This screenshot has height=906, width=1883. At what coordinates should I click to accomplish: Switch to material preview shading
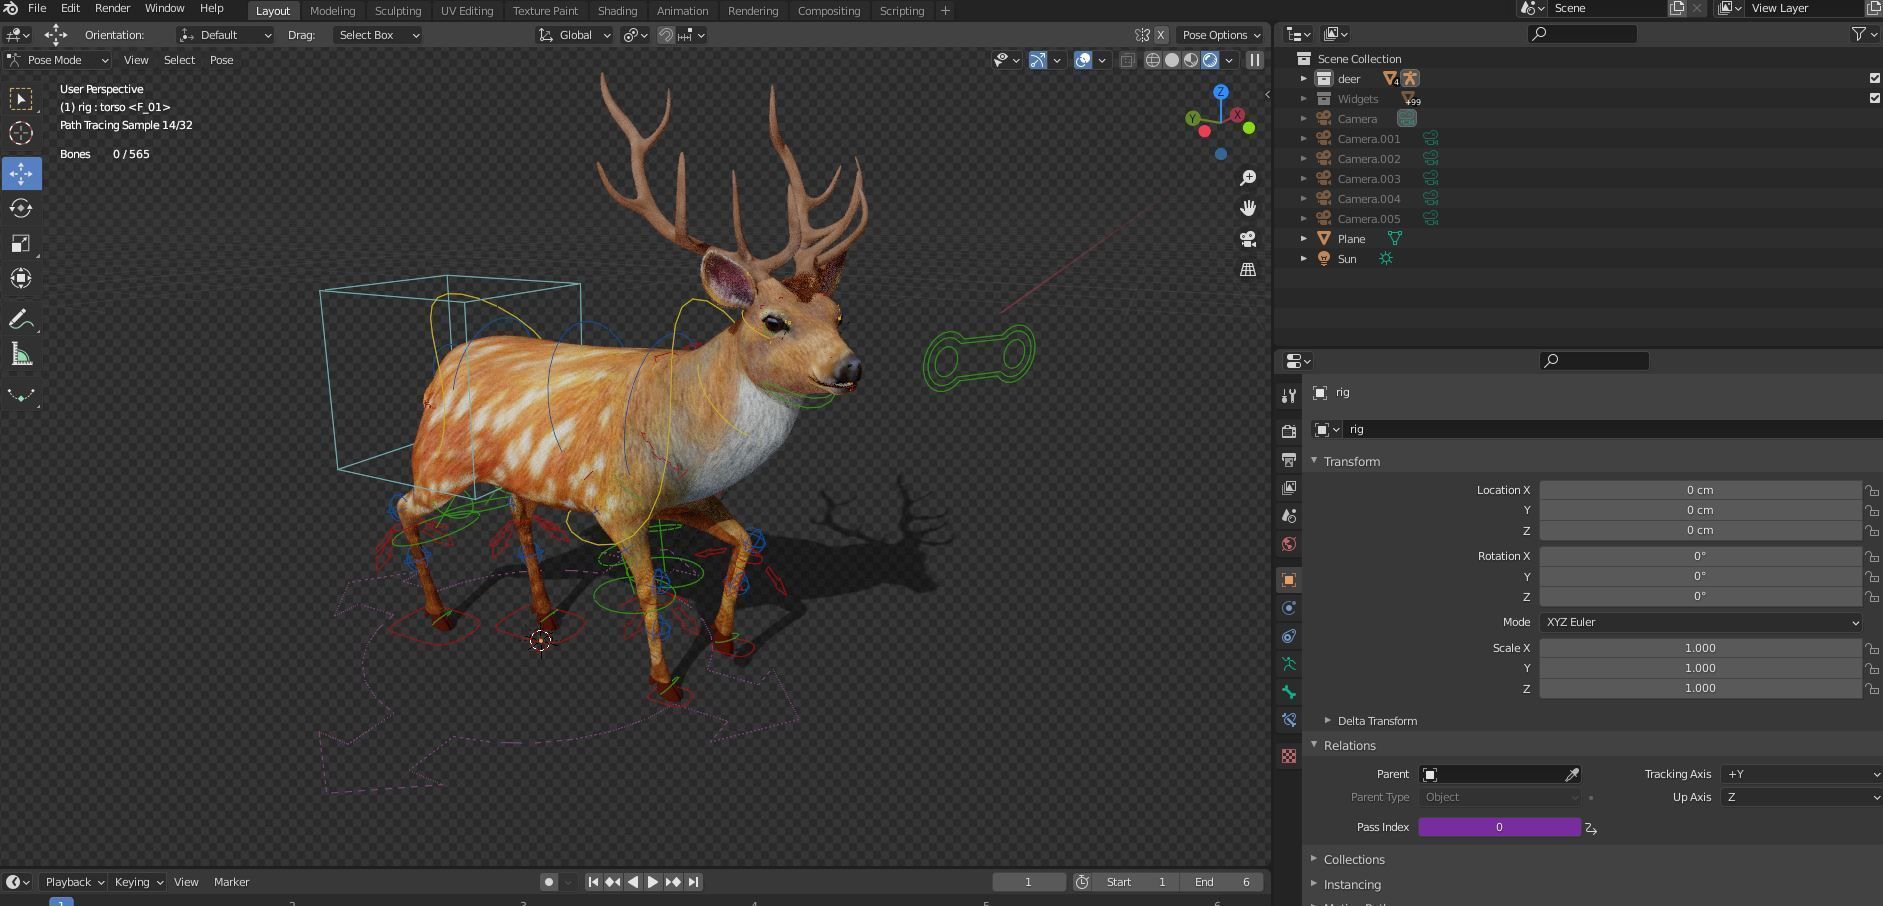1191,60
